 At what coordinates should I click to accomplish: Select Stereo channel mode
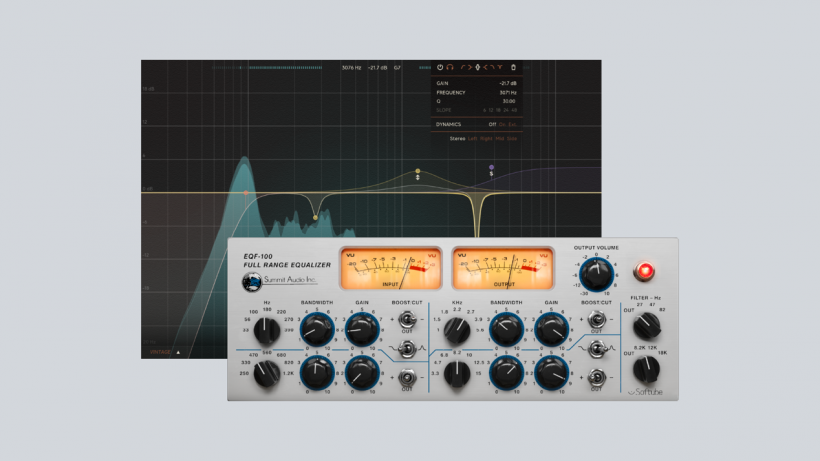(457, 139)
